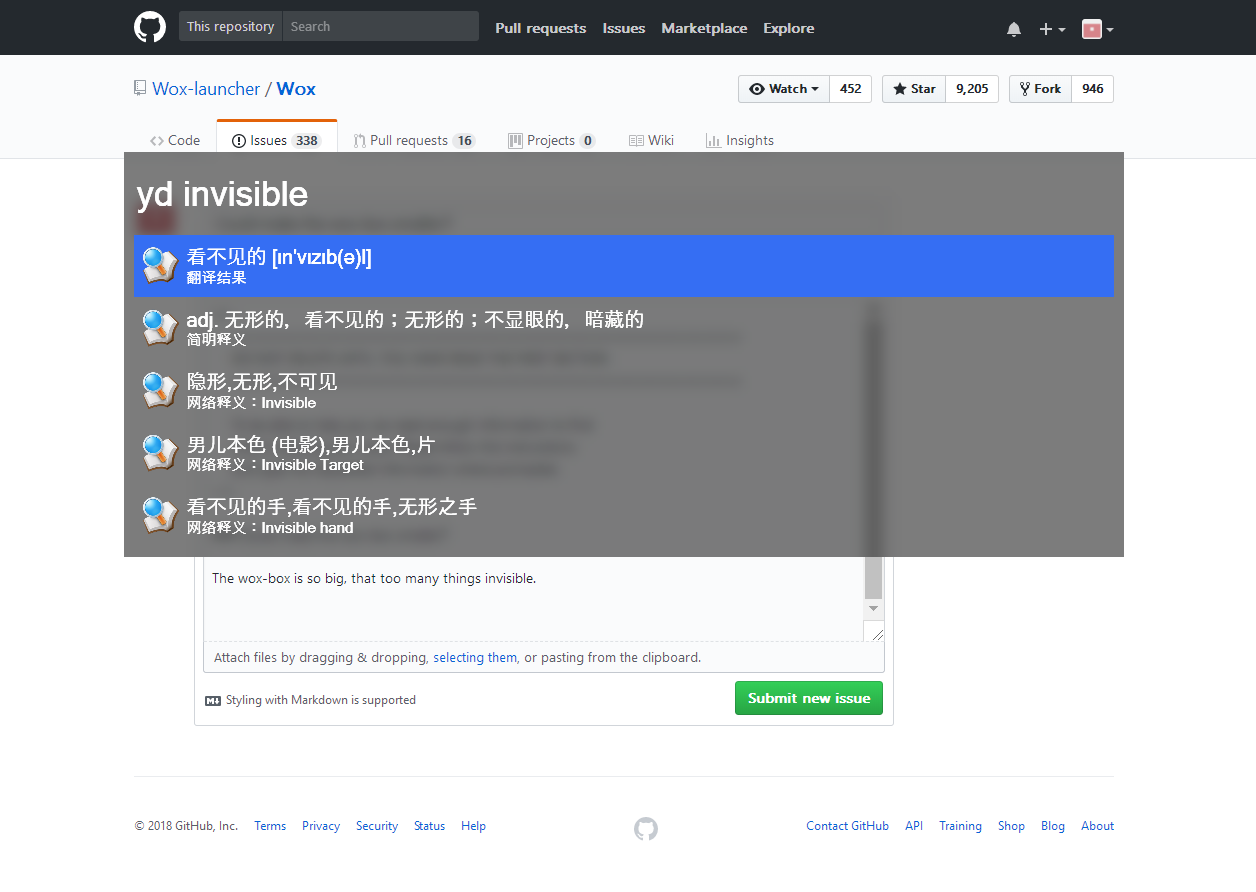This screenshot has width=1256, height=892.
Task: Switch to the repository Pull requests tab
Action: pos(414,140)
